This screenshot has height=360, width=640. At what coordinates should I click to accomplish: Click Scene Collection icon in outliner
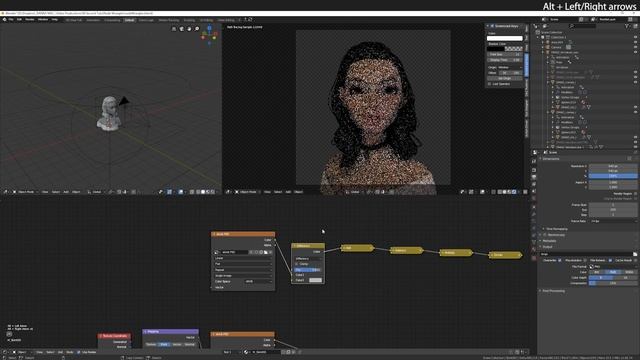pos(538,32)
